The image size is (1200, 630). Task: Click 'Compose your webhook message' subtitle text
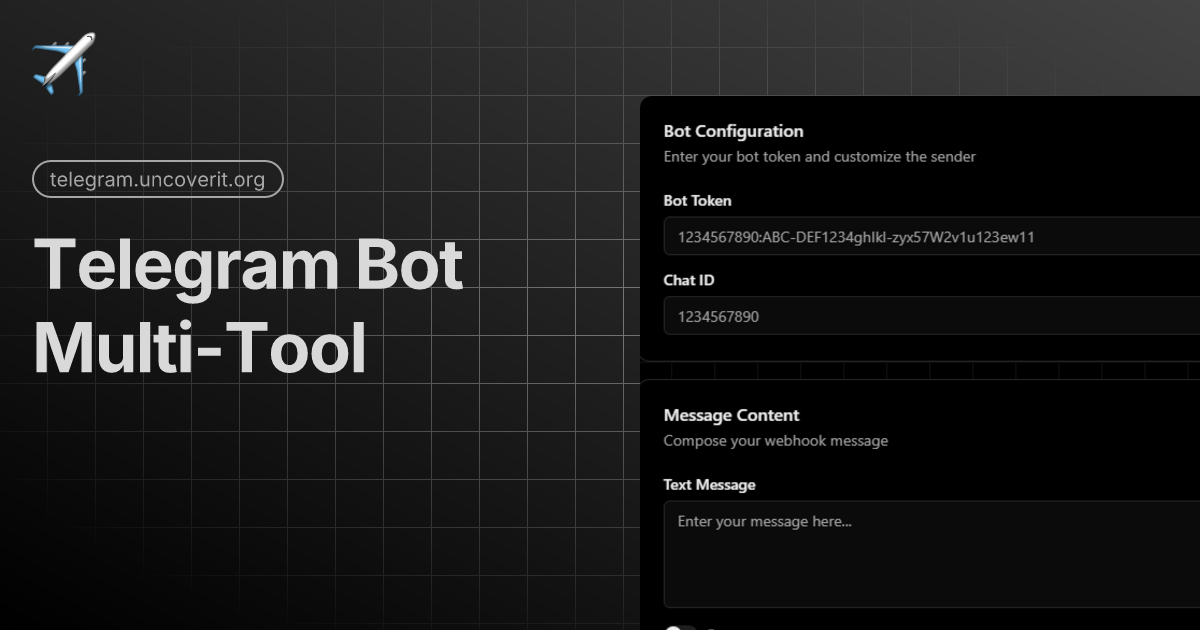(776, 440)
